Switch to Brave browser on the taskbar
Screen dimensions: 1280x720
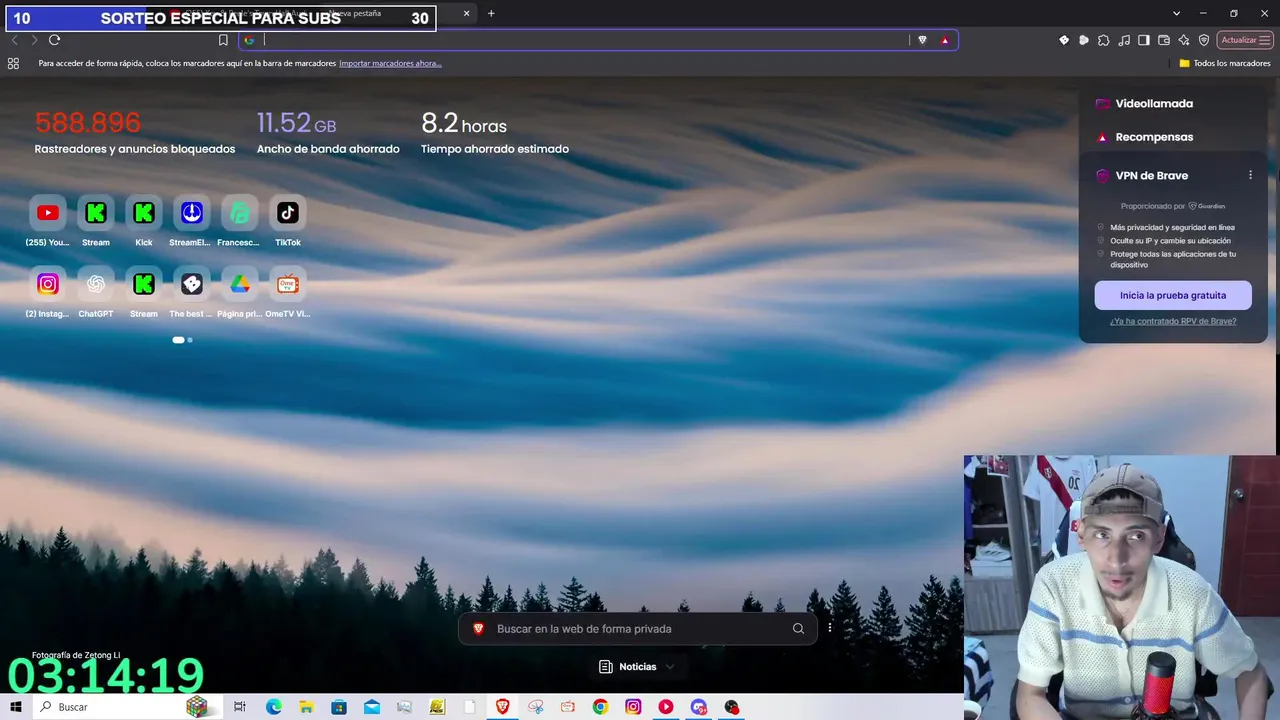502,707
